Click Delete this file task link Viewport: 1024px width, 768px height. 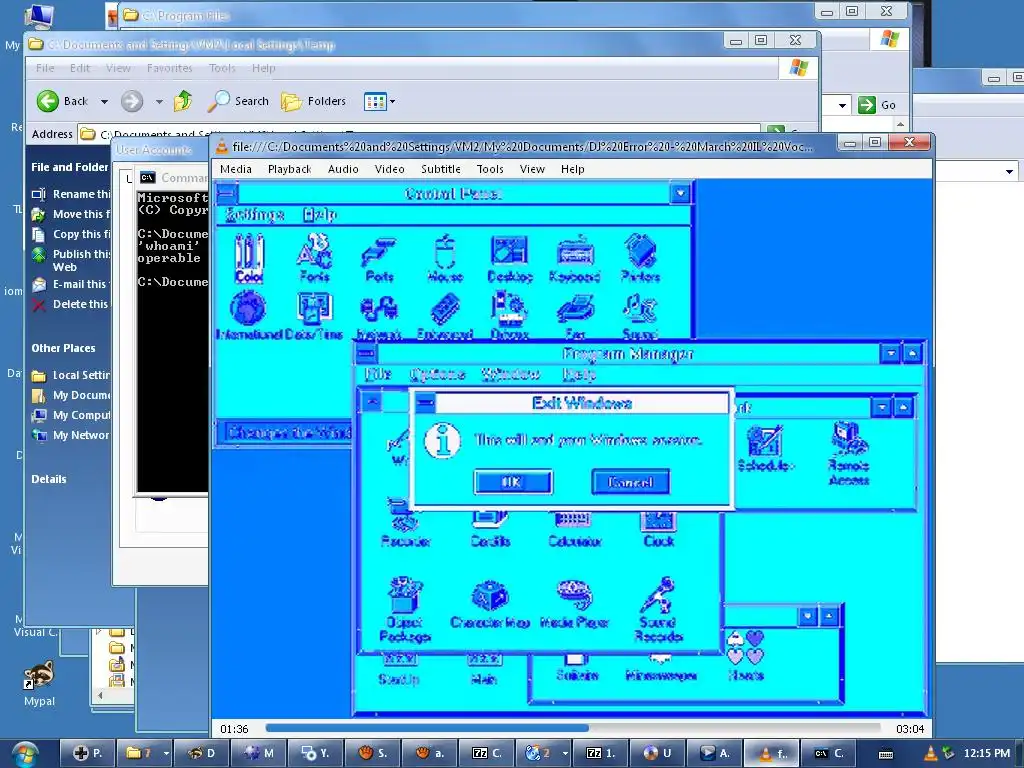point(72,304)
